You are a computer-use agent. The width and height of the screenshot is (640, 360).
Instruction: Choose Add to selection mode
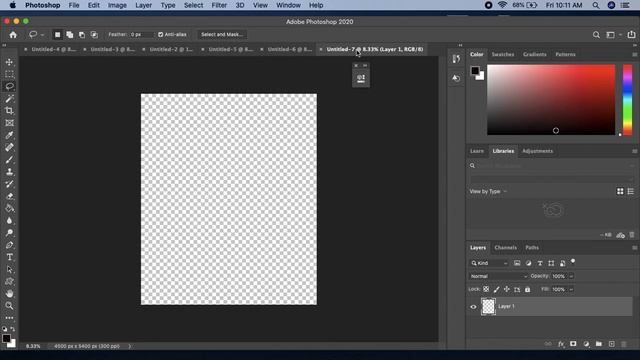pyautogui.click(x=70, y=35)
